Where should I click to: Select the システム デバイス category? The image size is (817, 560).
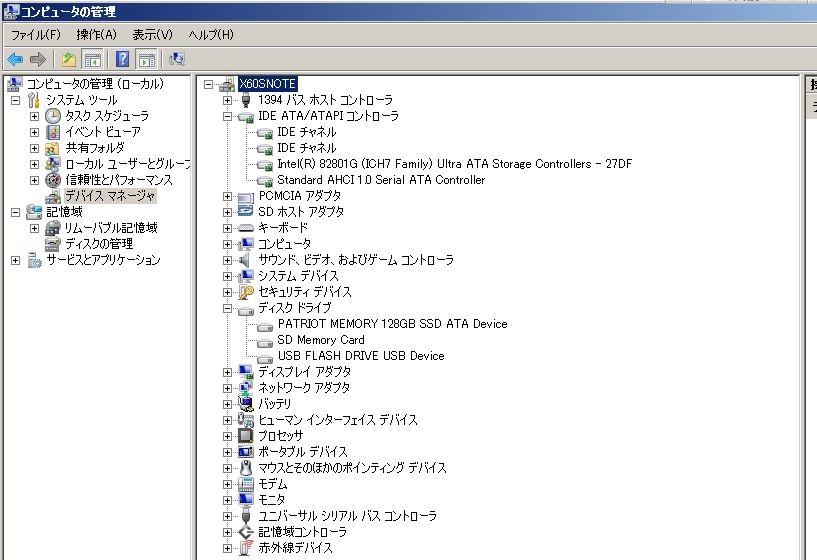click(298, 276)
